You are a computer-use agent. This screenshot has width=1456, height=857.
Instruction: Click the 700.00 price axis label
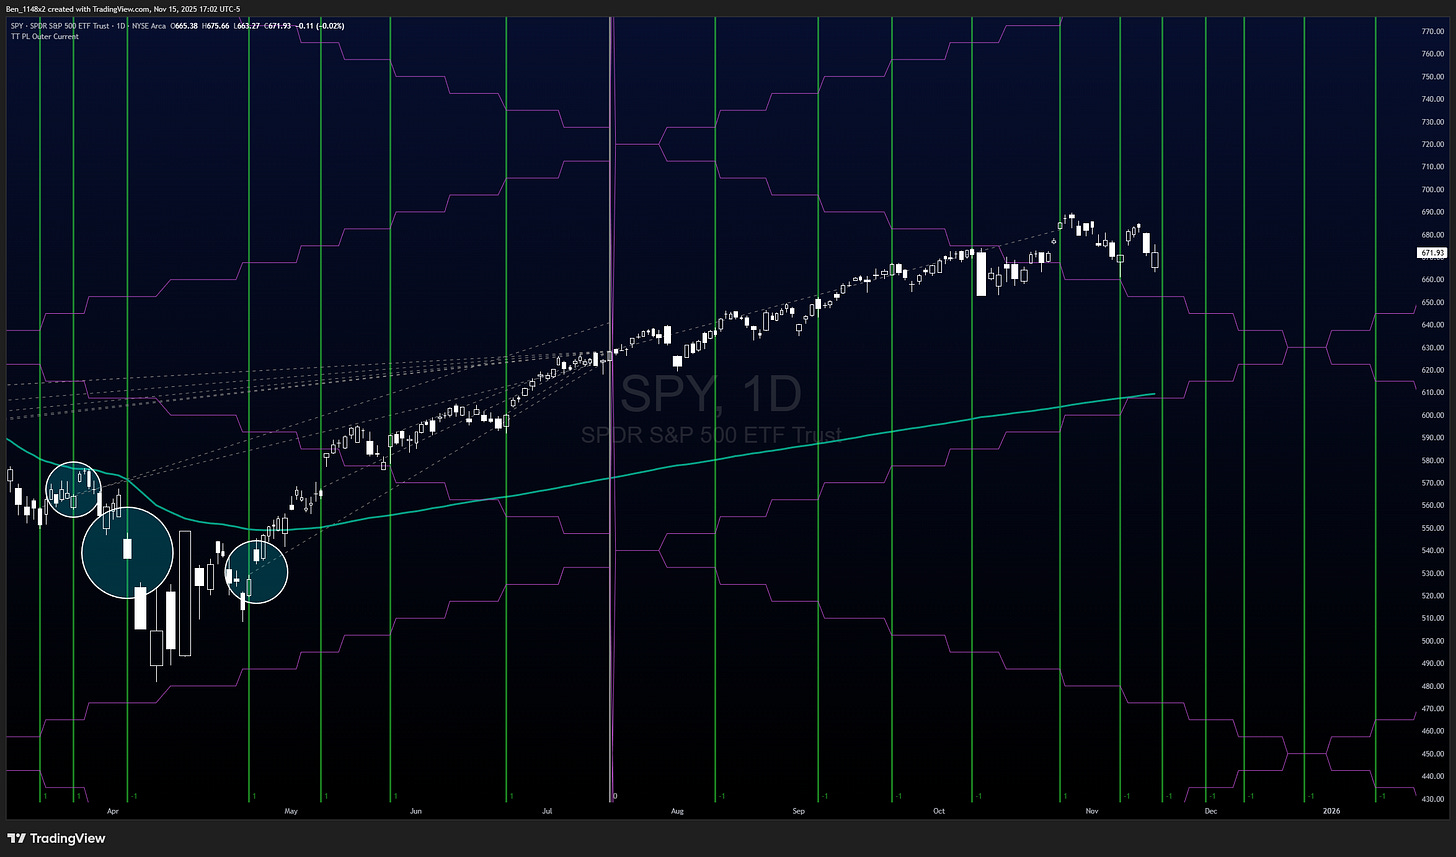(1432, 190)
